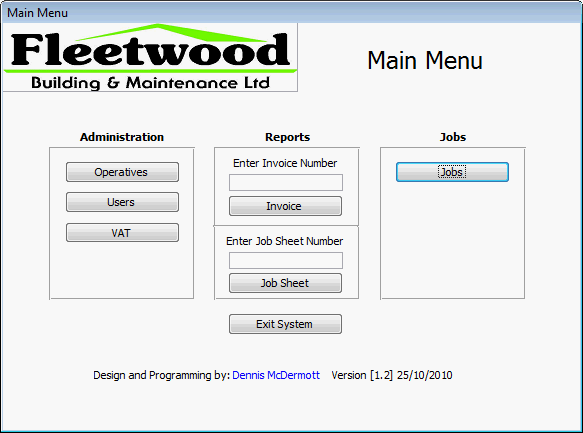The width and height of the screenshot is (583, 433).
Task: Open the Operatives administration screen
Action: click(x=122, y=172)
